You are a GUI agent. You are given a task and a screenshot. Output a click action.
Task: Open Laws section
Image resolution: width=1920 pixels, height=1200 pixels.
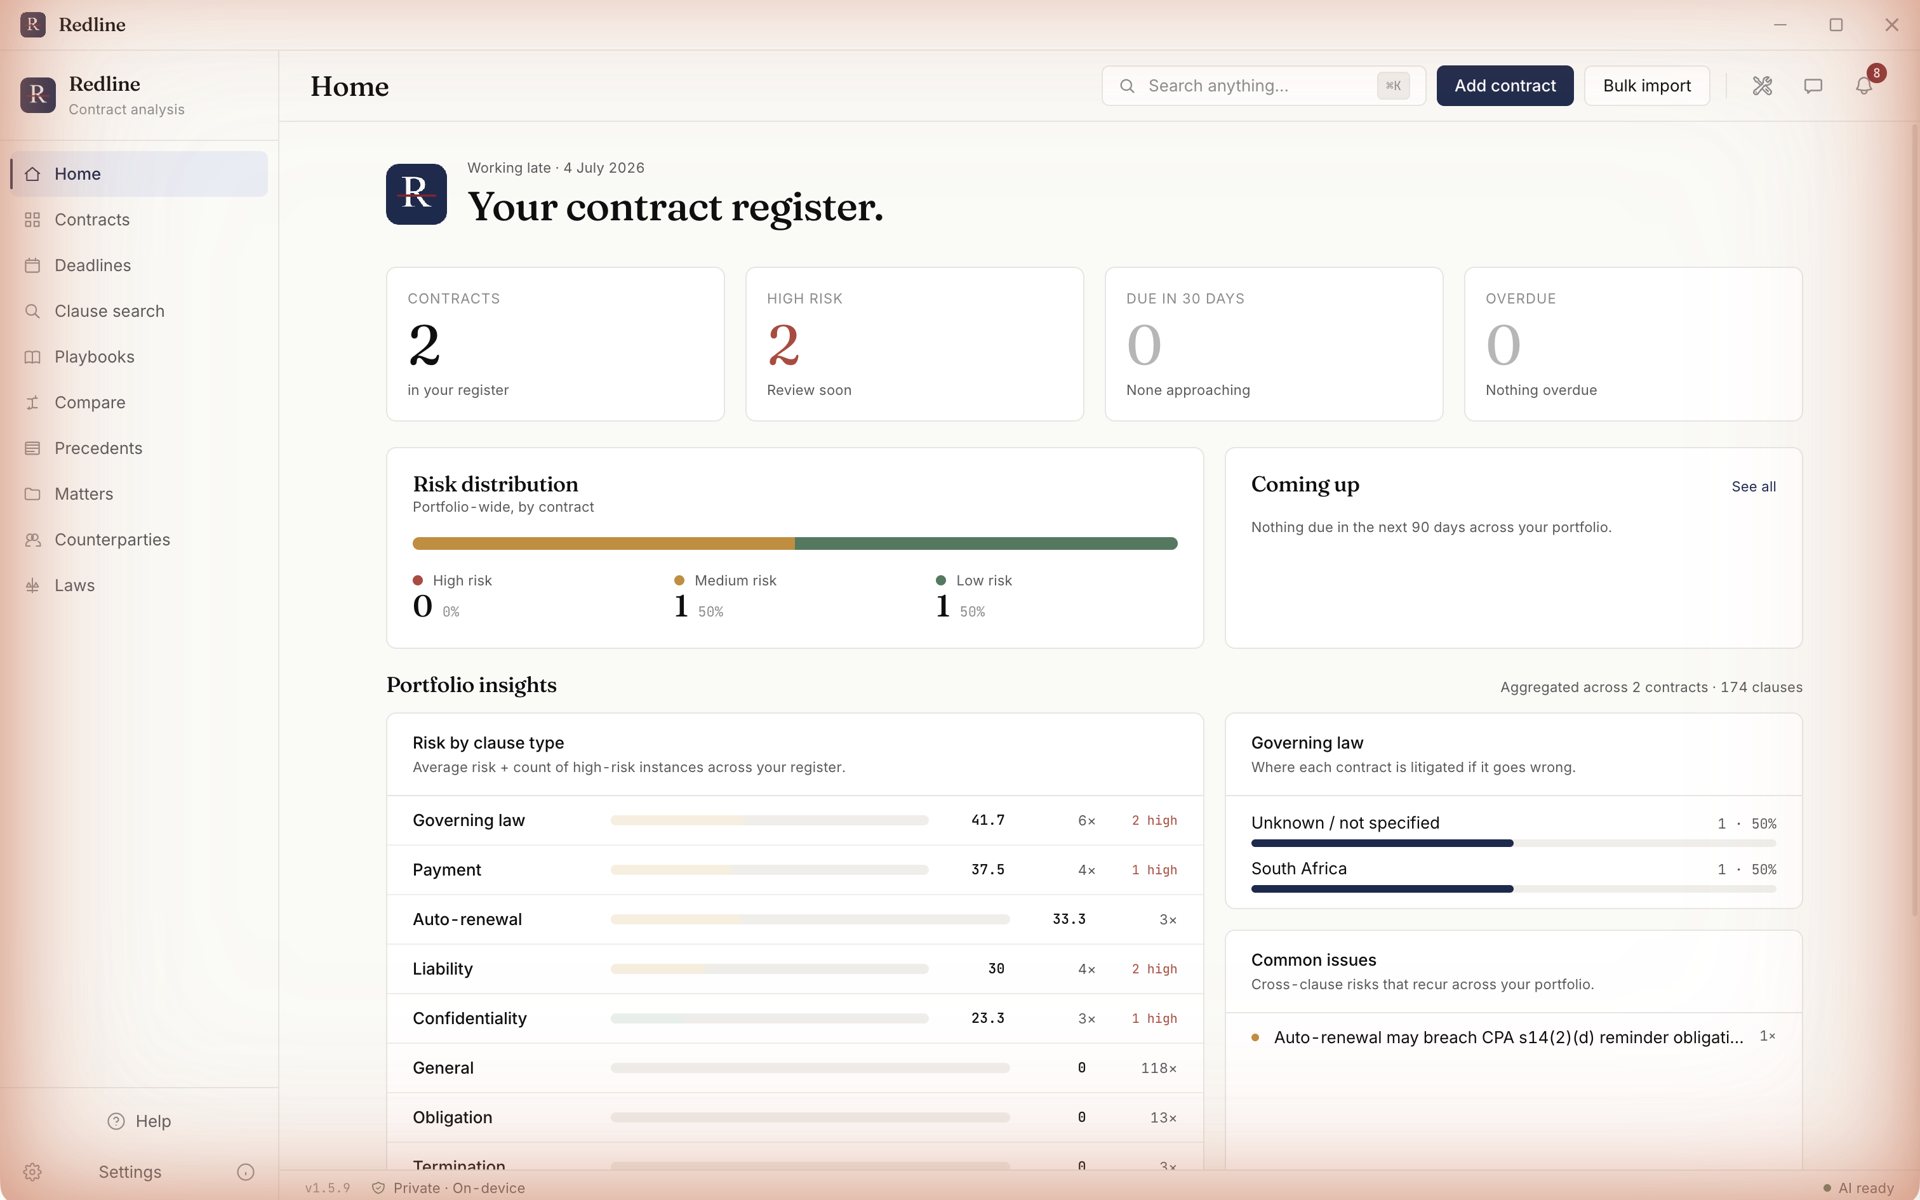139,586
